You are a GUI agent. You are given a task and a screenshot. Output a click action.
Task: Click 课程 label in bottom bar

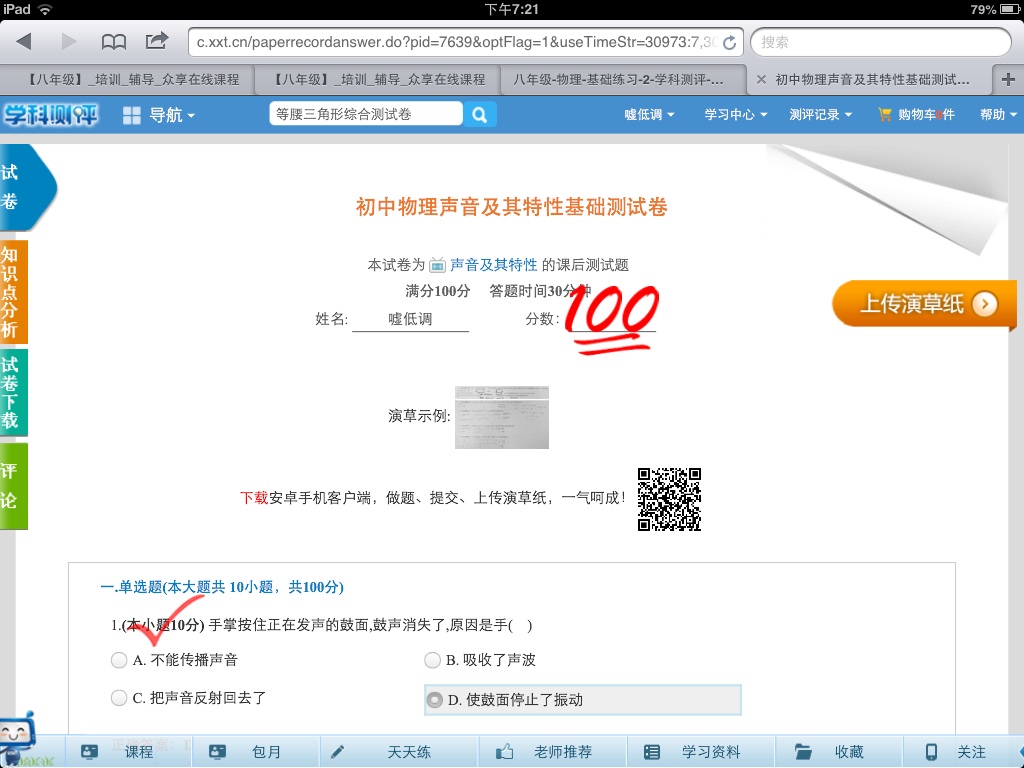tap(138, 752)
